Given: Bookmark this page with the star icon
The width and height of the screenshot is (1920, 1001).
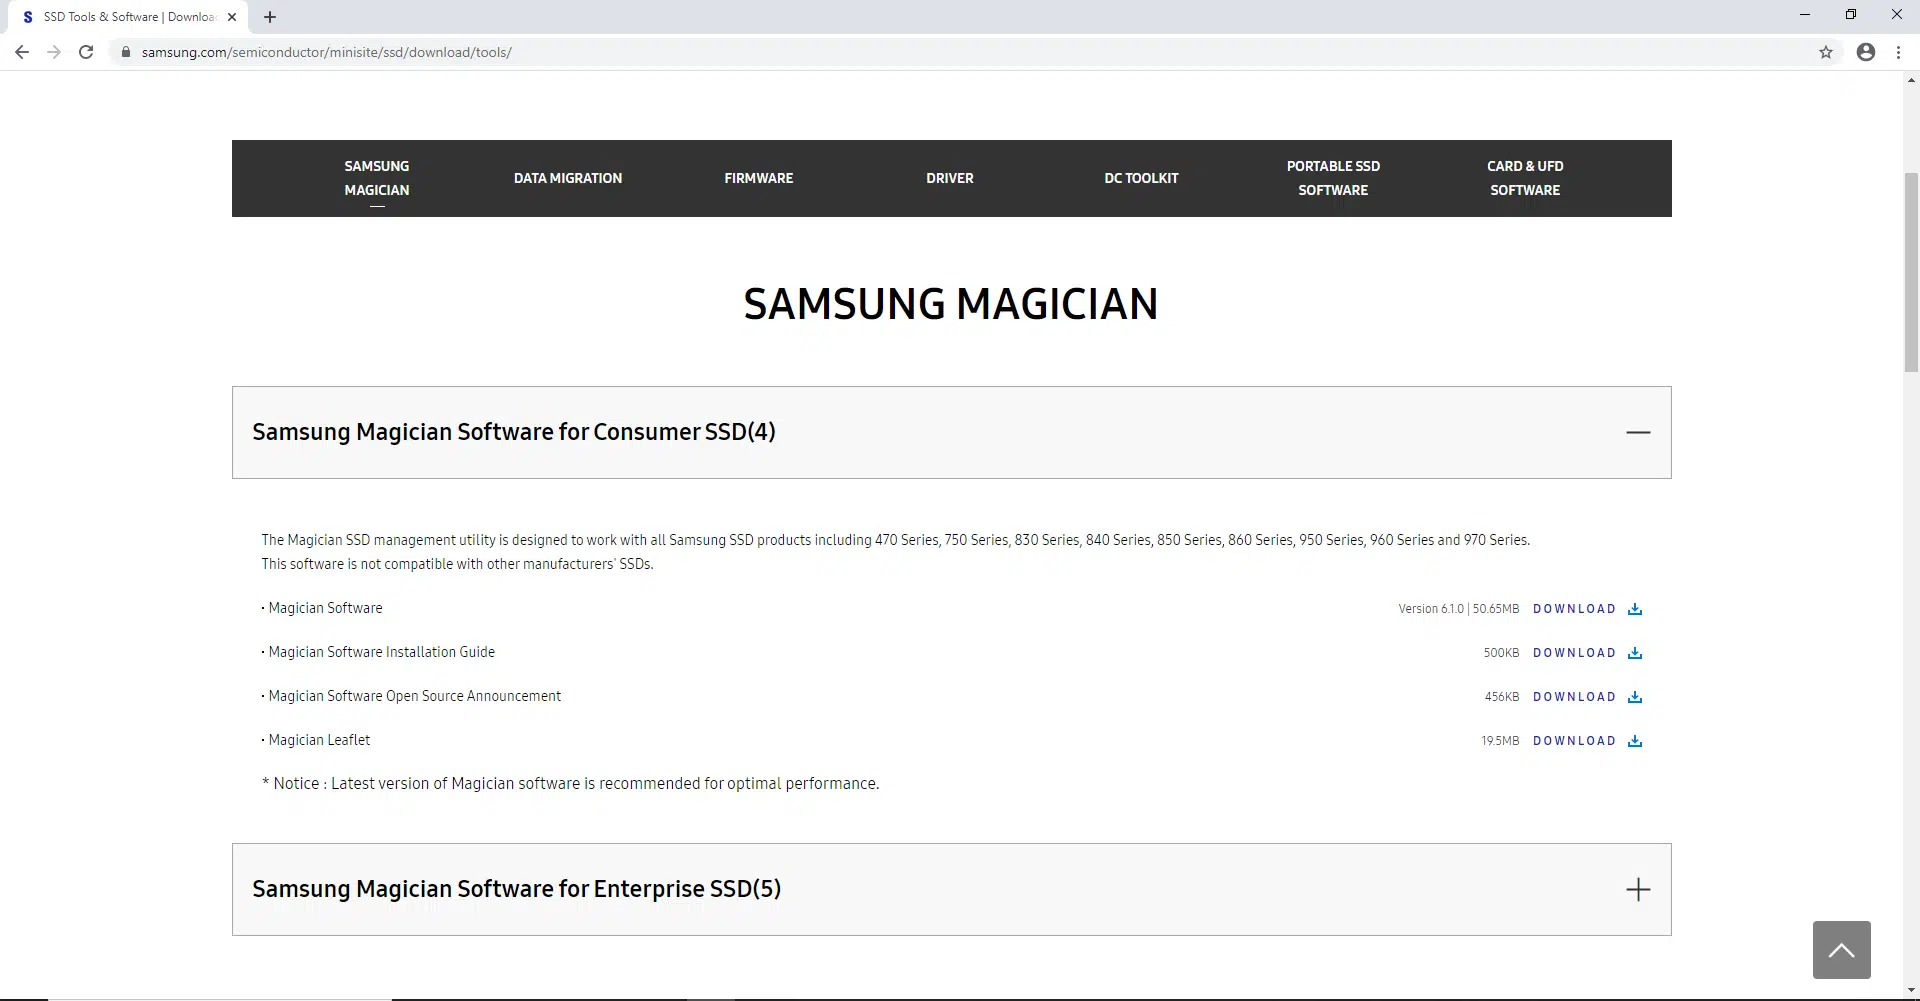Looking at the screenshot, I should 1826,52.
